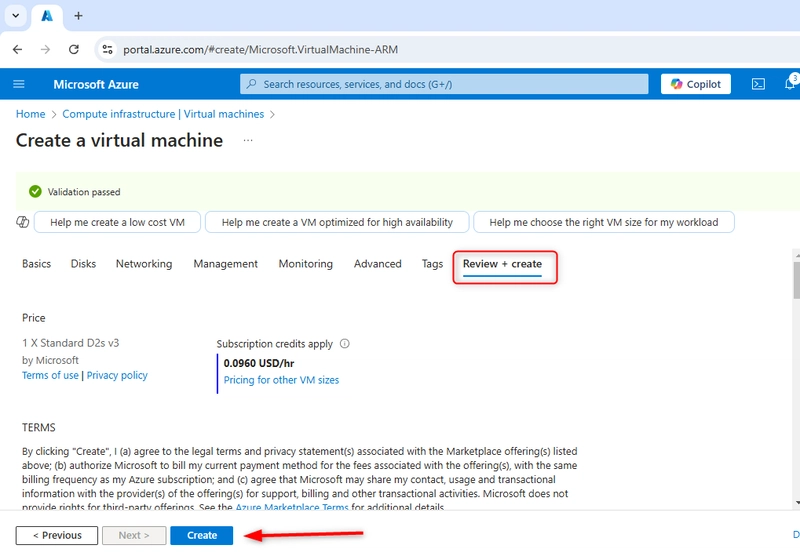Open the tab search chevron dropdown
The width and height of the screenshot is (800, 556).
click(16, 15)
